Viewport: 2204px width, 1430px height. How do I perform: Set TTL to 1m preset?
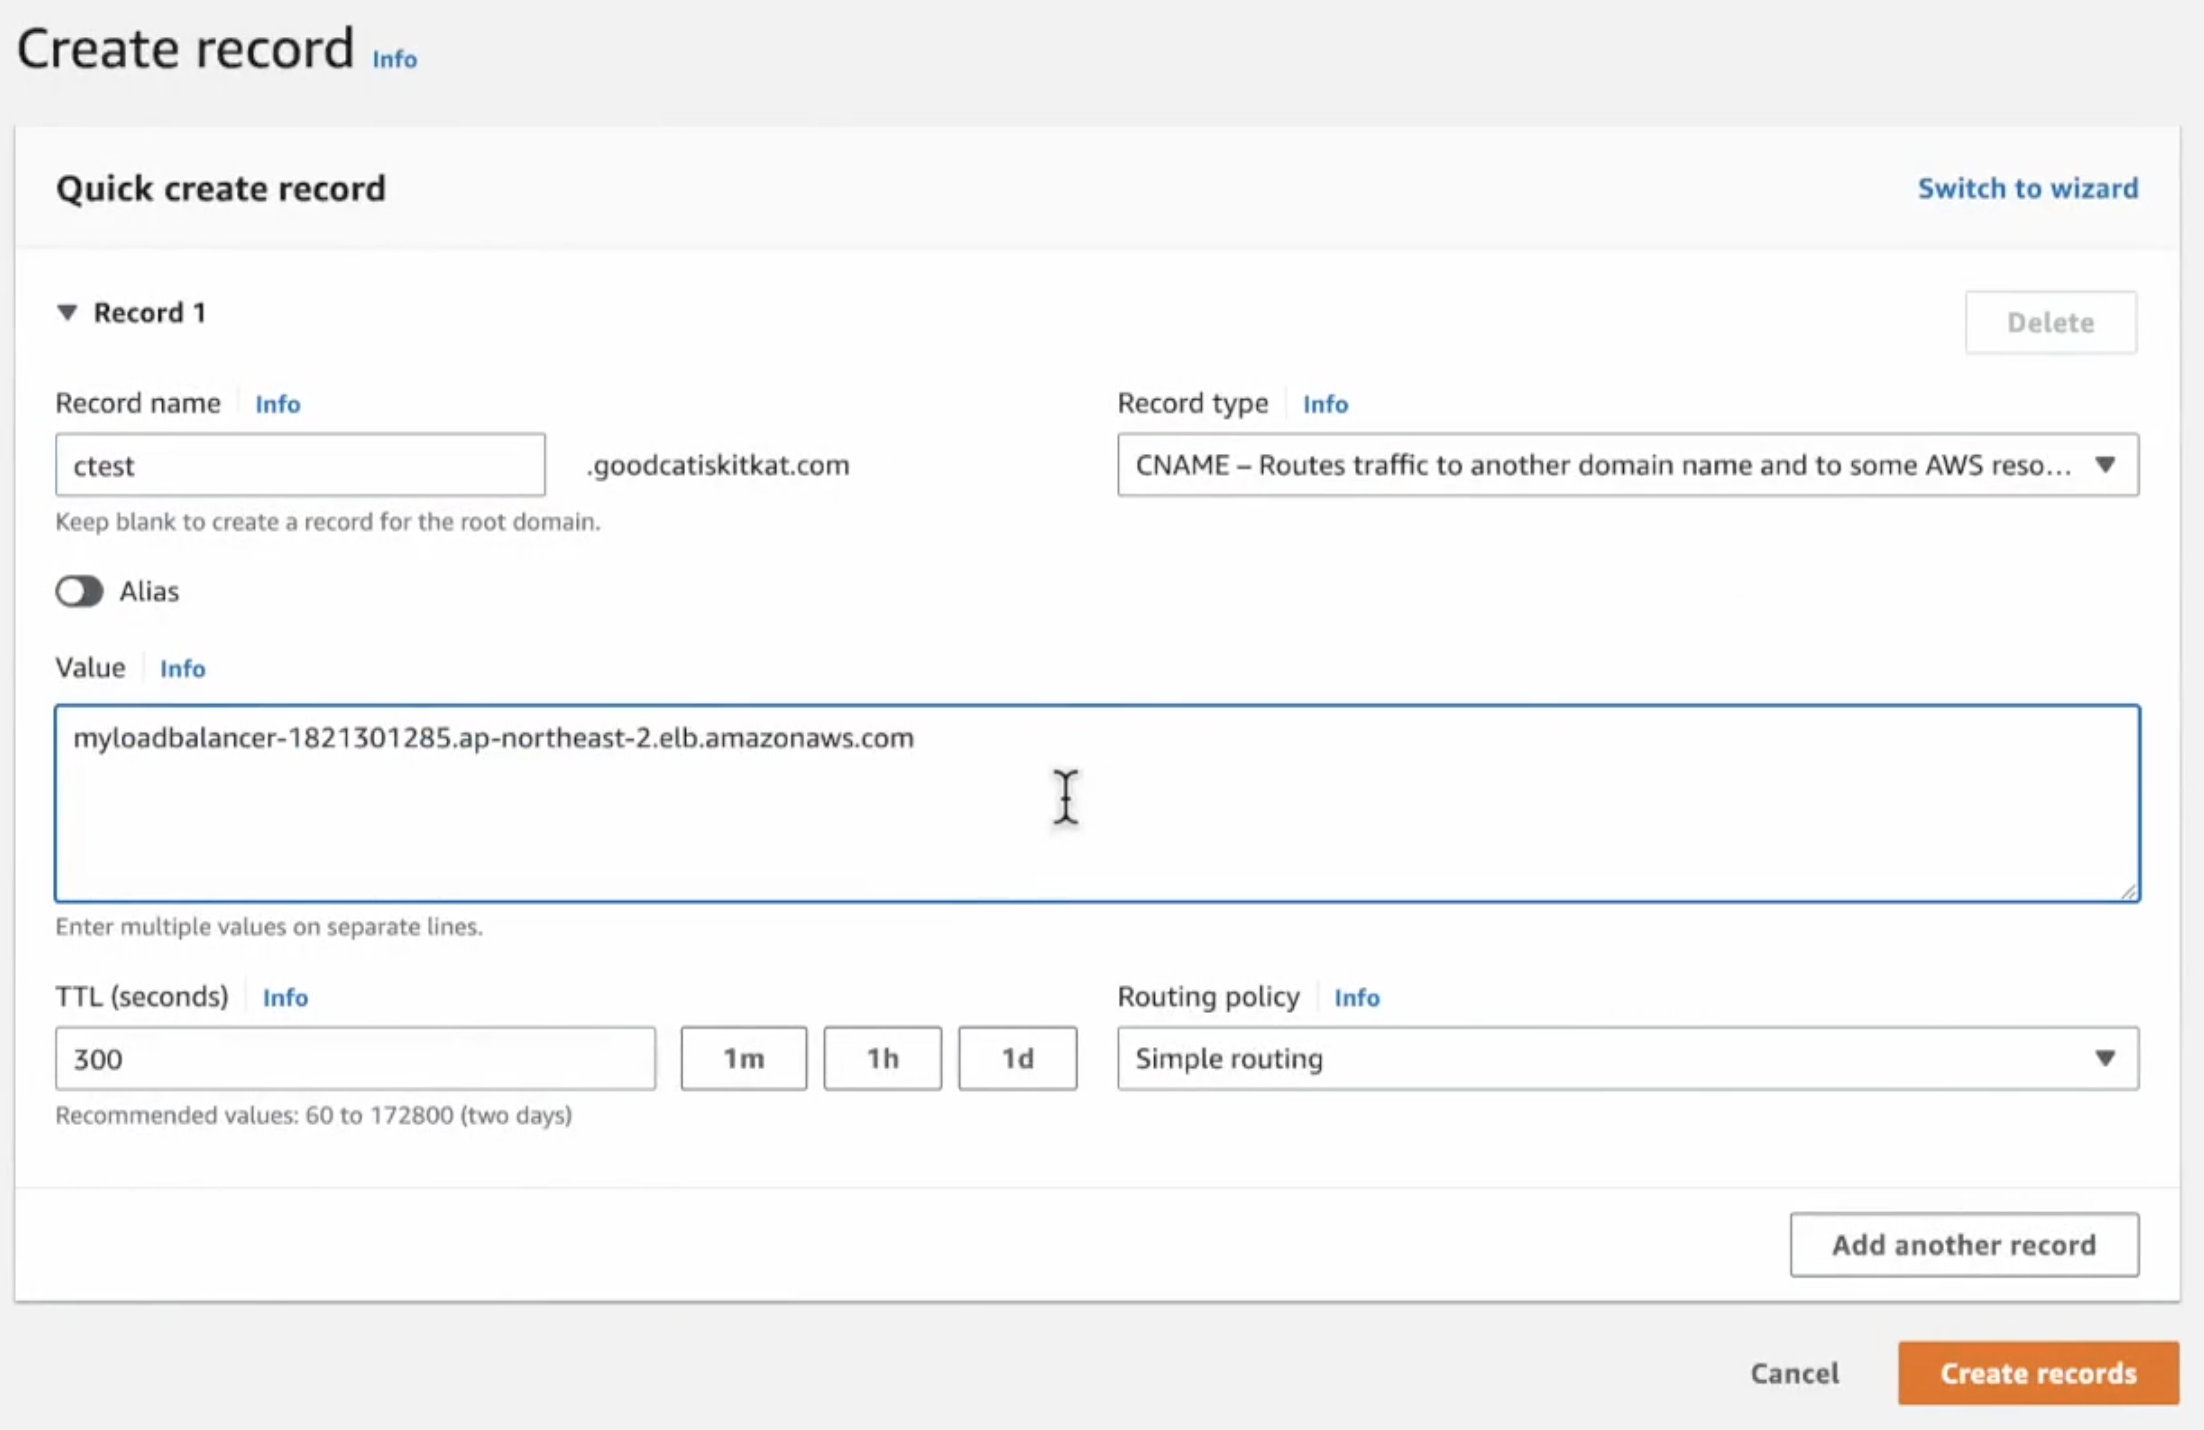tap(743, 1058)
